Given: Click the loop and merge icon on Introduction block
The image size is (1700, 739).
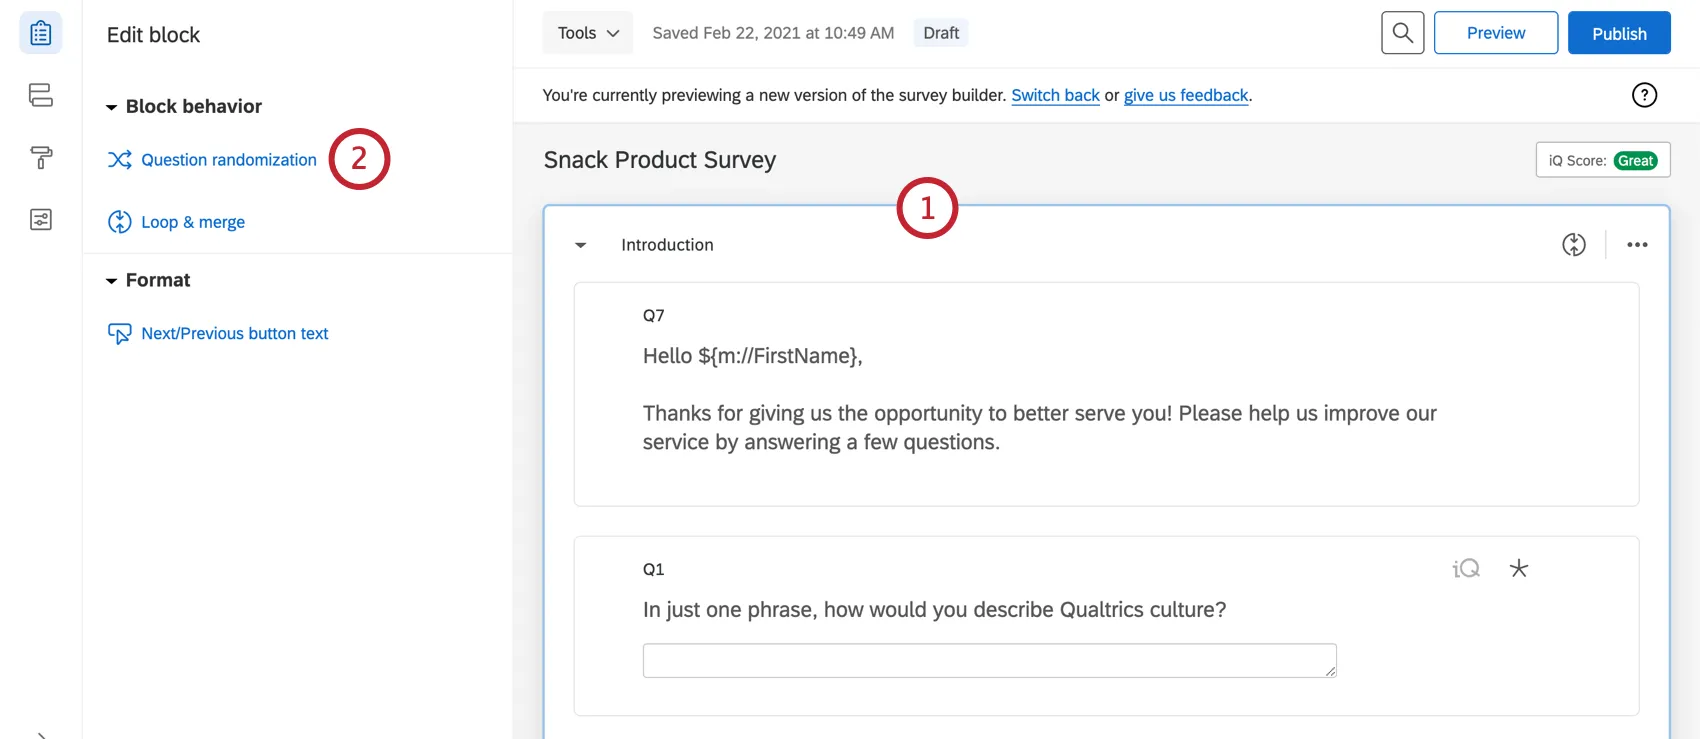Looking at the screenshot, I should click(1574, 245).
